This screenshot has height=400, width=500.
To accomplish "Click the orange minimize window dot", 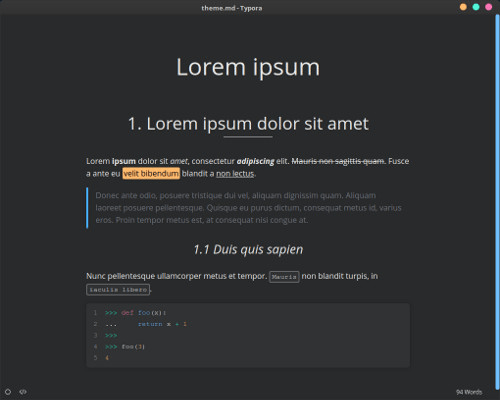I will [463, 7].
